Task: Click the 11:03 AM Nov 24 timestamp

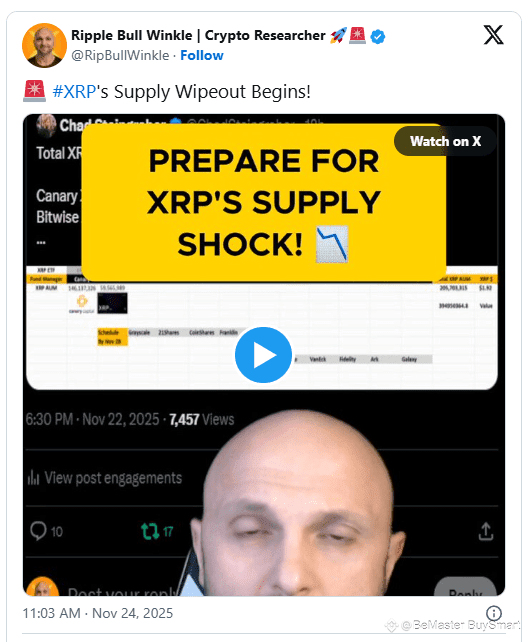Action: tap(98, 613)
